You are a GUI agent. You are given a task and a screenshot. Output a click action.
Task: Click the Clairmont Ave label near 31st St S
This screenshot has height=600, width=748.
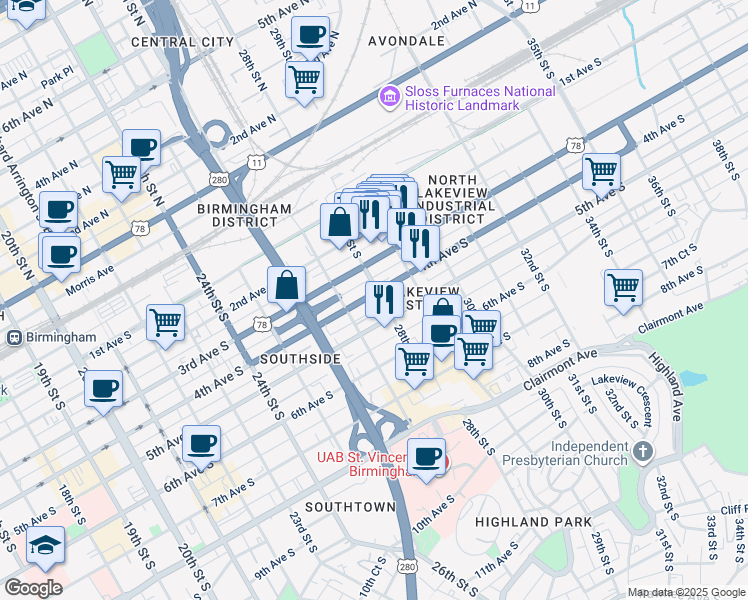pyautogui.click(x=560, y=369)
